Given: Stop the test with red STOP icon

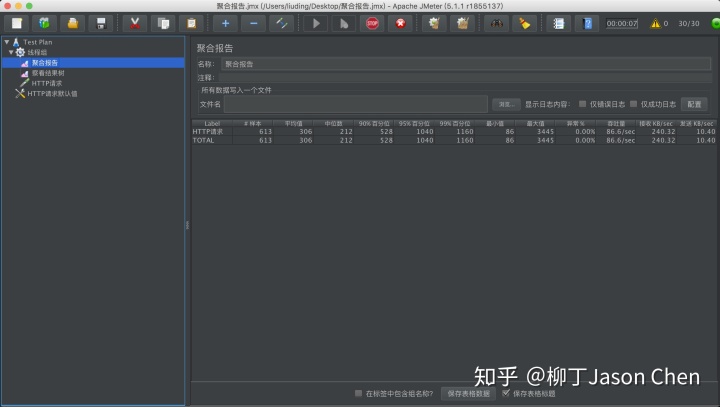Looking at the screenshot, I should tap(372, 23).
